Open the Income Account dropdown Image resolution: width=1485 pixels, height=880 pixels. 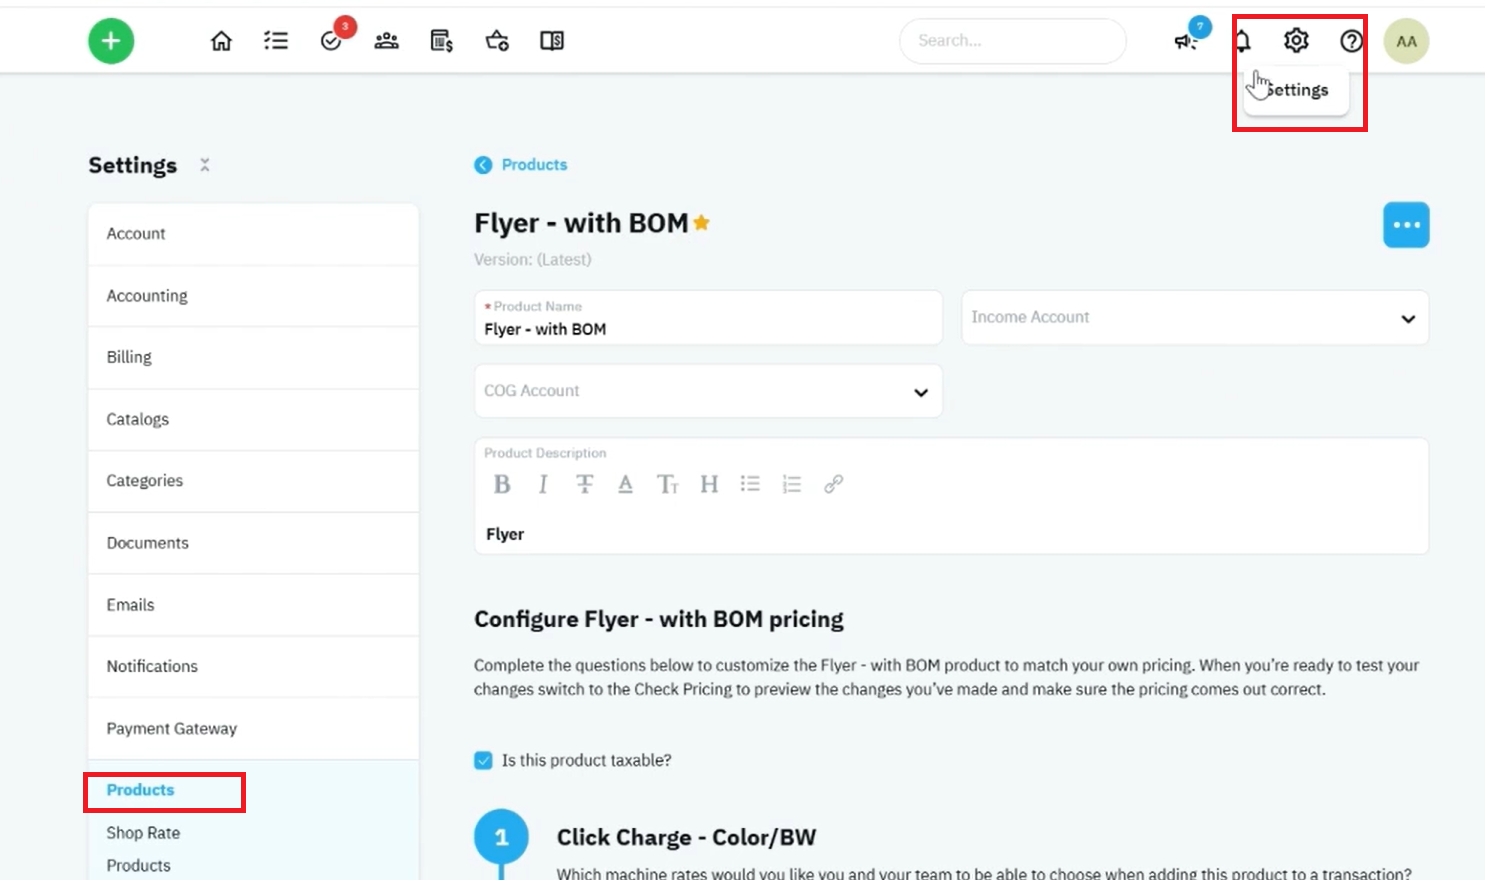tap(1195, 318)
